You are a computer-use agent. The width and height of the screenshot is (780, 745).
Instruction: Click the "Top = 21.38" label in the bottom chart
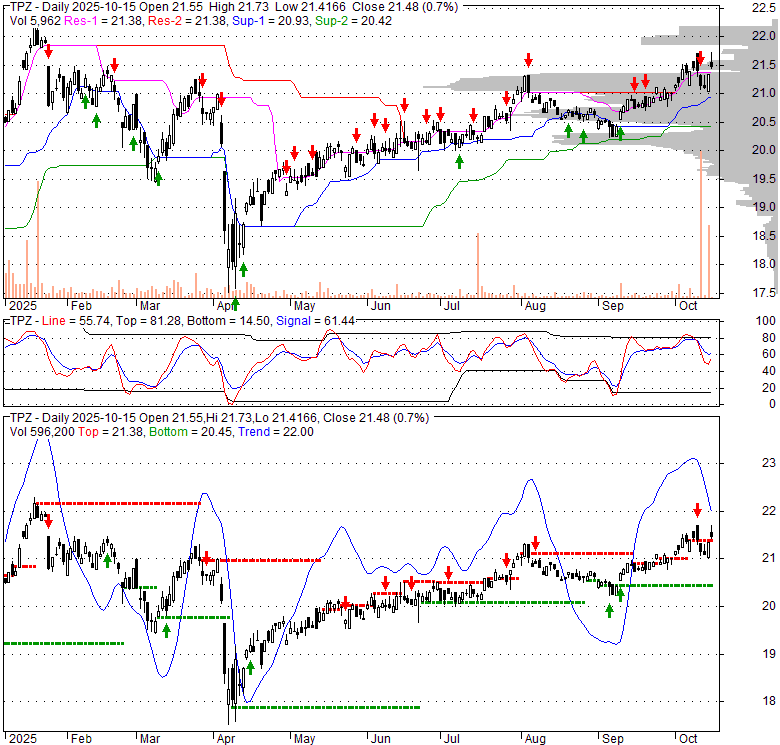click(110, 432)
